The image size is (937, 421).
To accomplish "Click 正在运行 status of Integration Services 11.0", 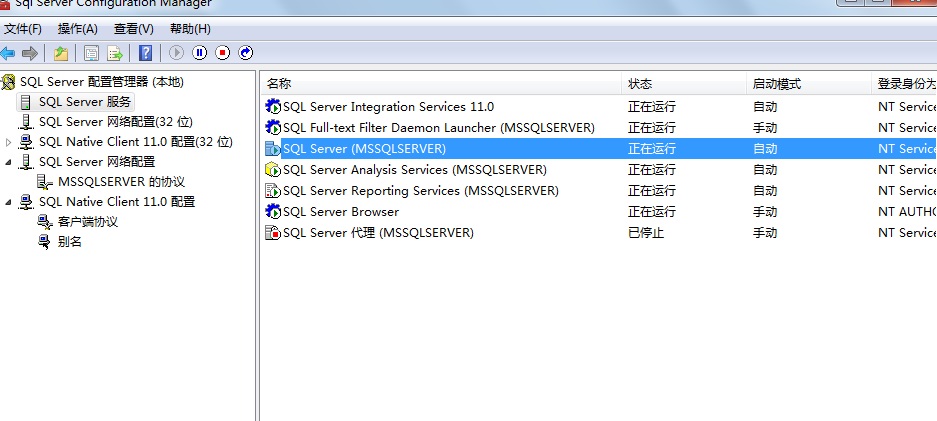I will 652,107.
